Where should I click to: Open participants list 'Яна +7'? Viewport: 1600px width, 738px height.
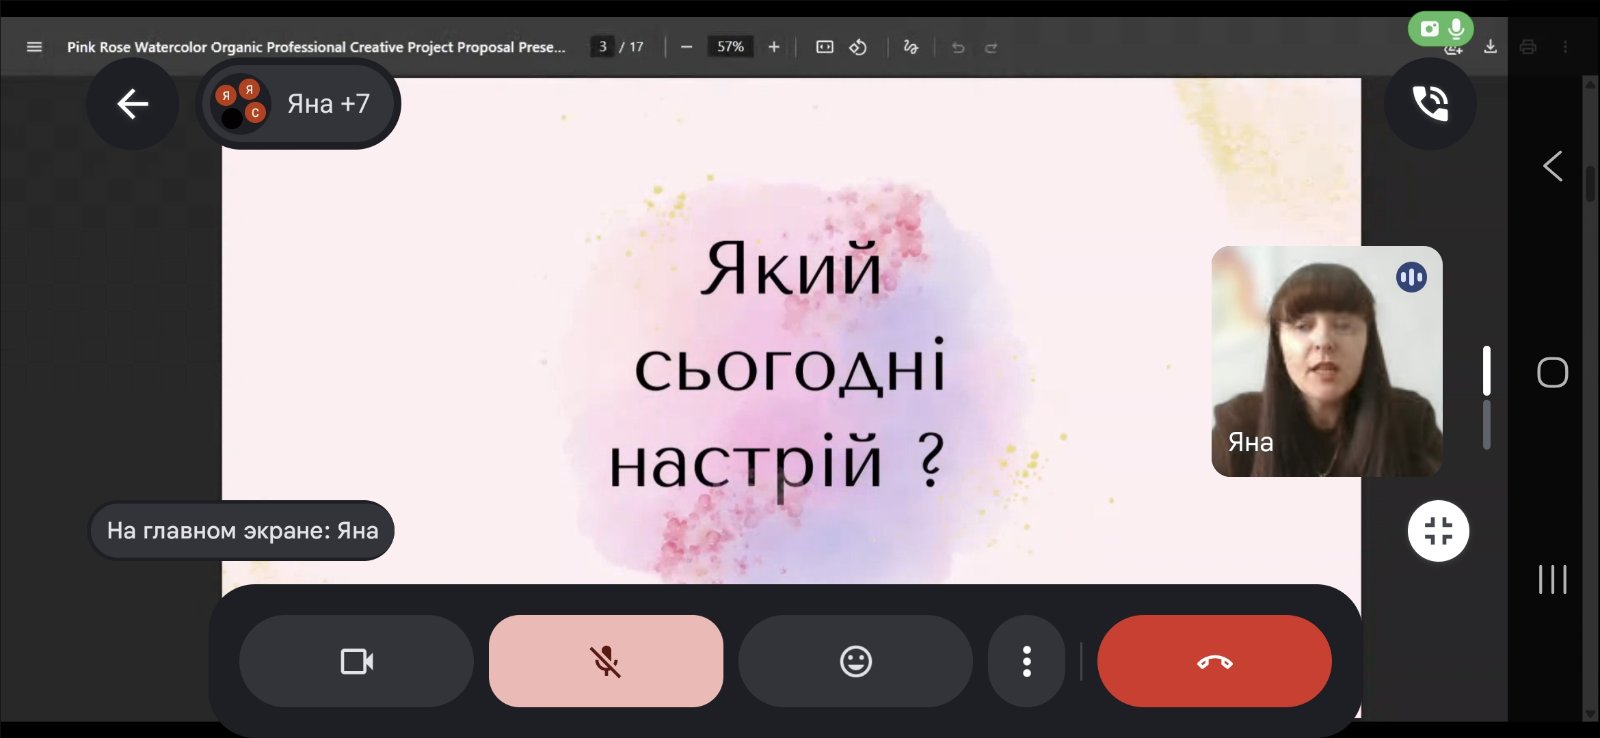pos(298,104)
